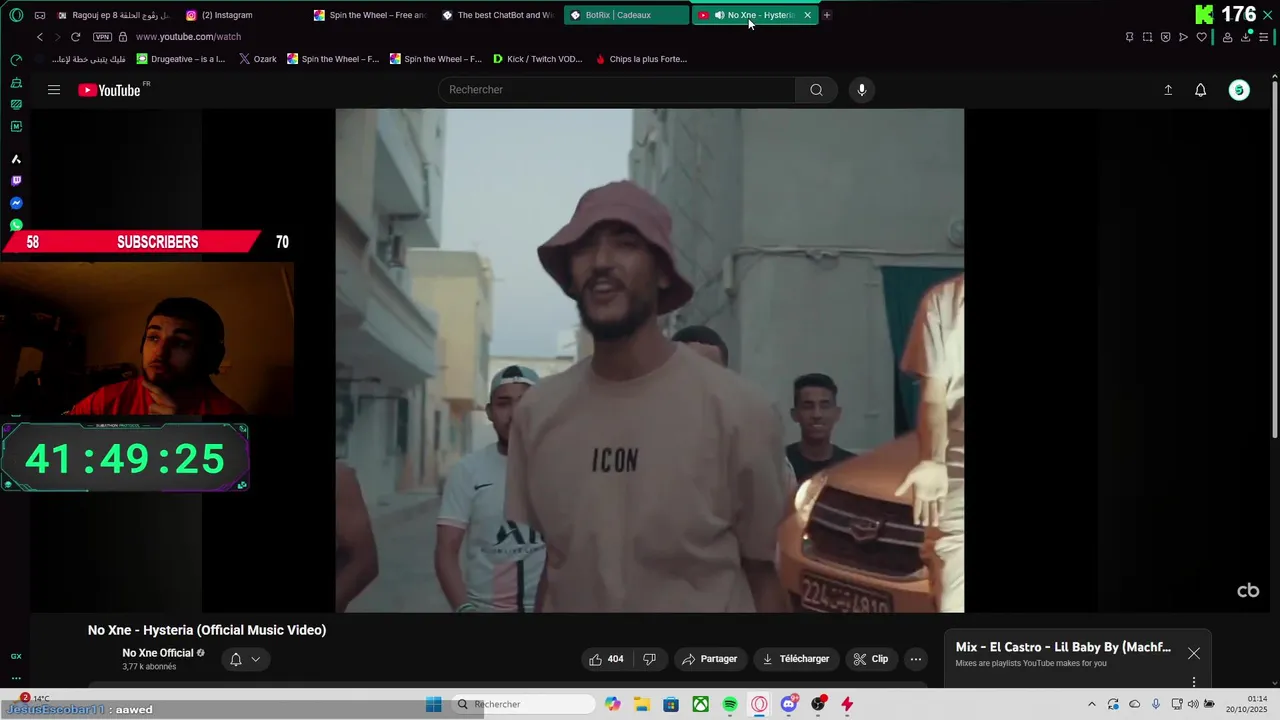Image resolution: width=1280 pixels, height=720 pixels.
Task: Add page to bookmarks with heart icon
Action: [1201, 37]
